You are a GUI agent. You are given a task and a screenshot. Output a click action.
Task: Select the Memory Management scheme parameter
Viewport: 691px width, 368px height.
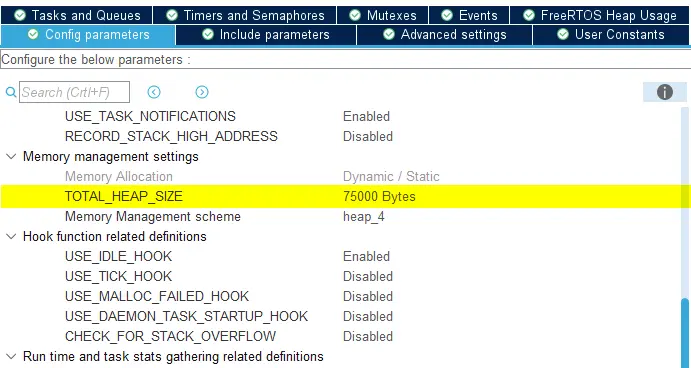[153, 216]
